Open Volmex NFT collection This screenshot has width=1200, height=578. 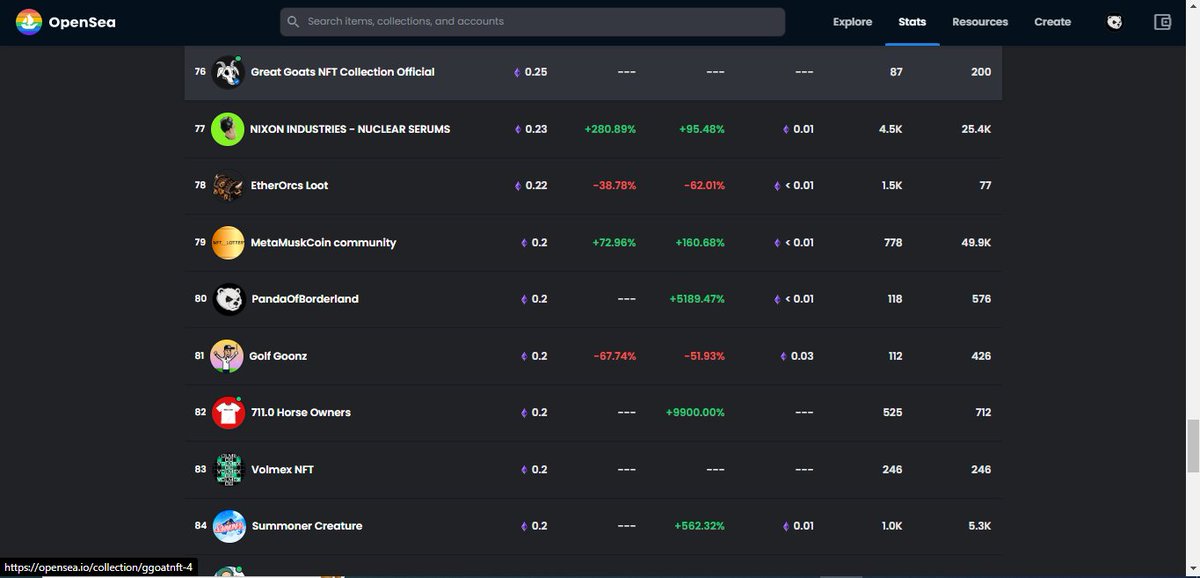click(x=283, y=469)
